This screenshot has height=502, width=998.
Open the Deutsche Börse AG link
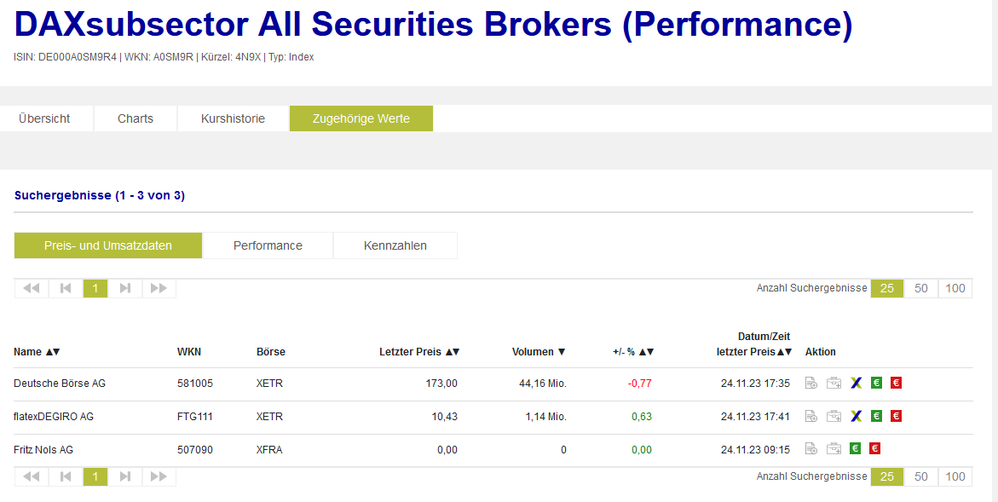pyautogui.click(x=59, y=383)
